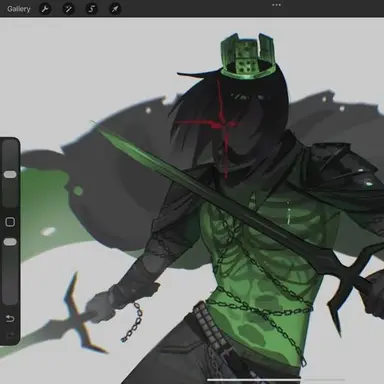Click the brush opacity slider handle

pos(10,242)
